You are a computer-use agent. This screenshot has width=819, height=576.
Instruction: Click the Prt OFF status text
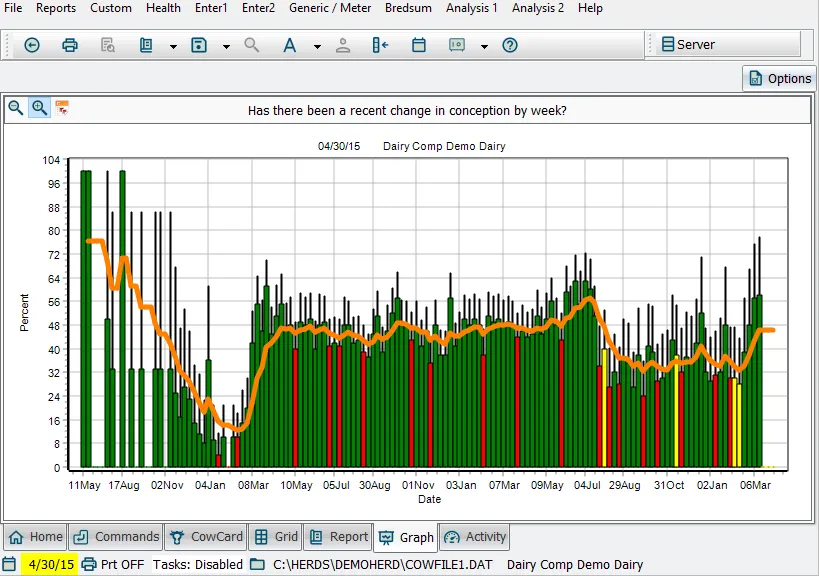pos(122,565)
